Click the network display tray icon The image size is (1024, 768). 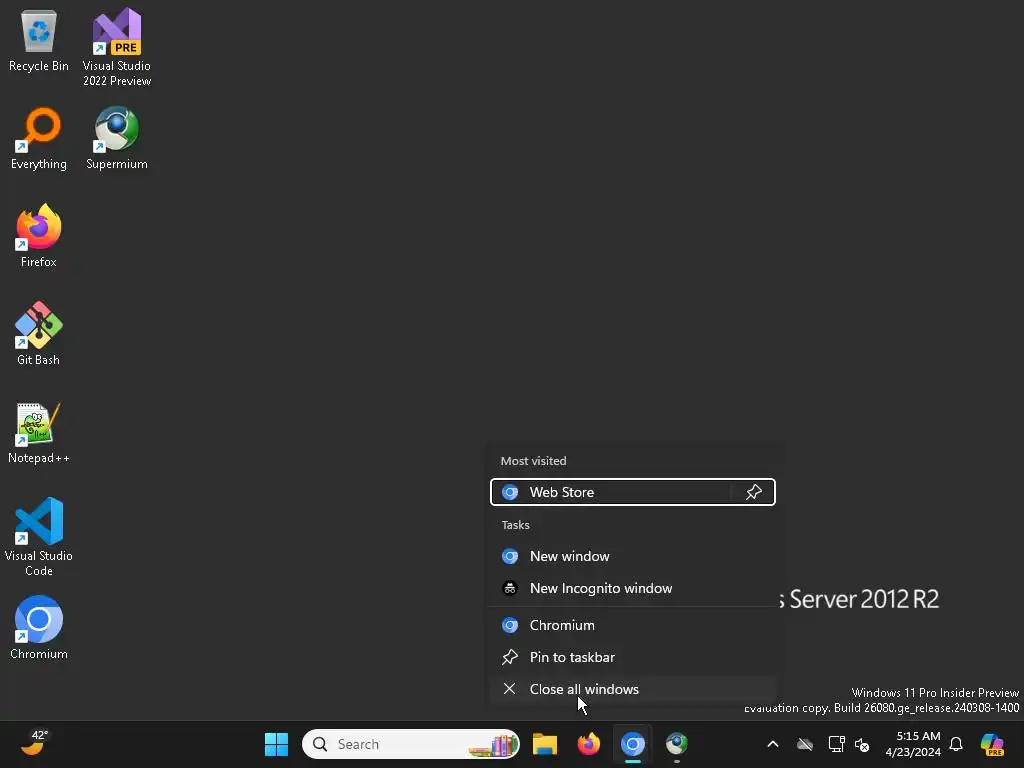(836, 744)
